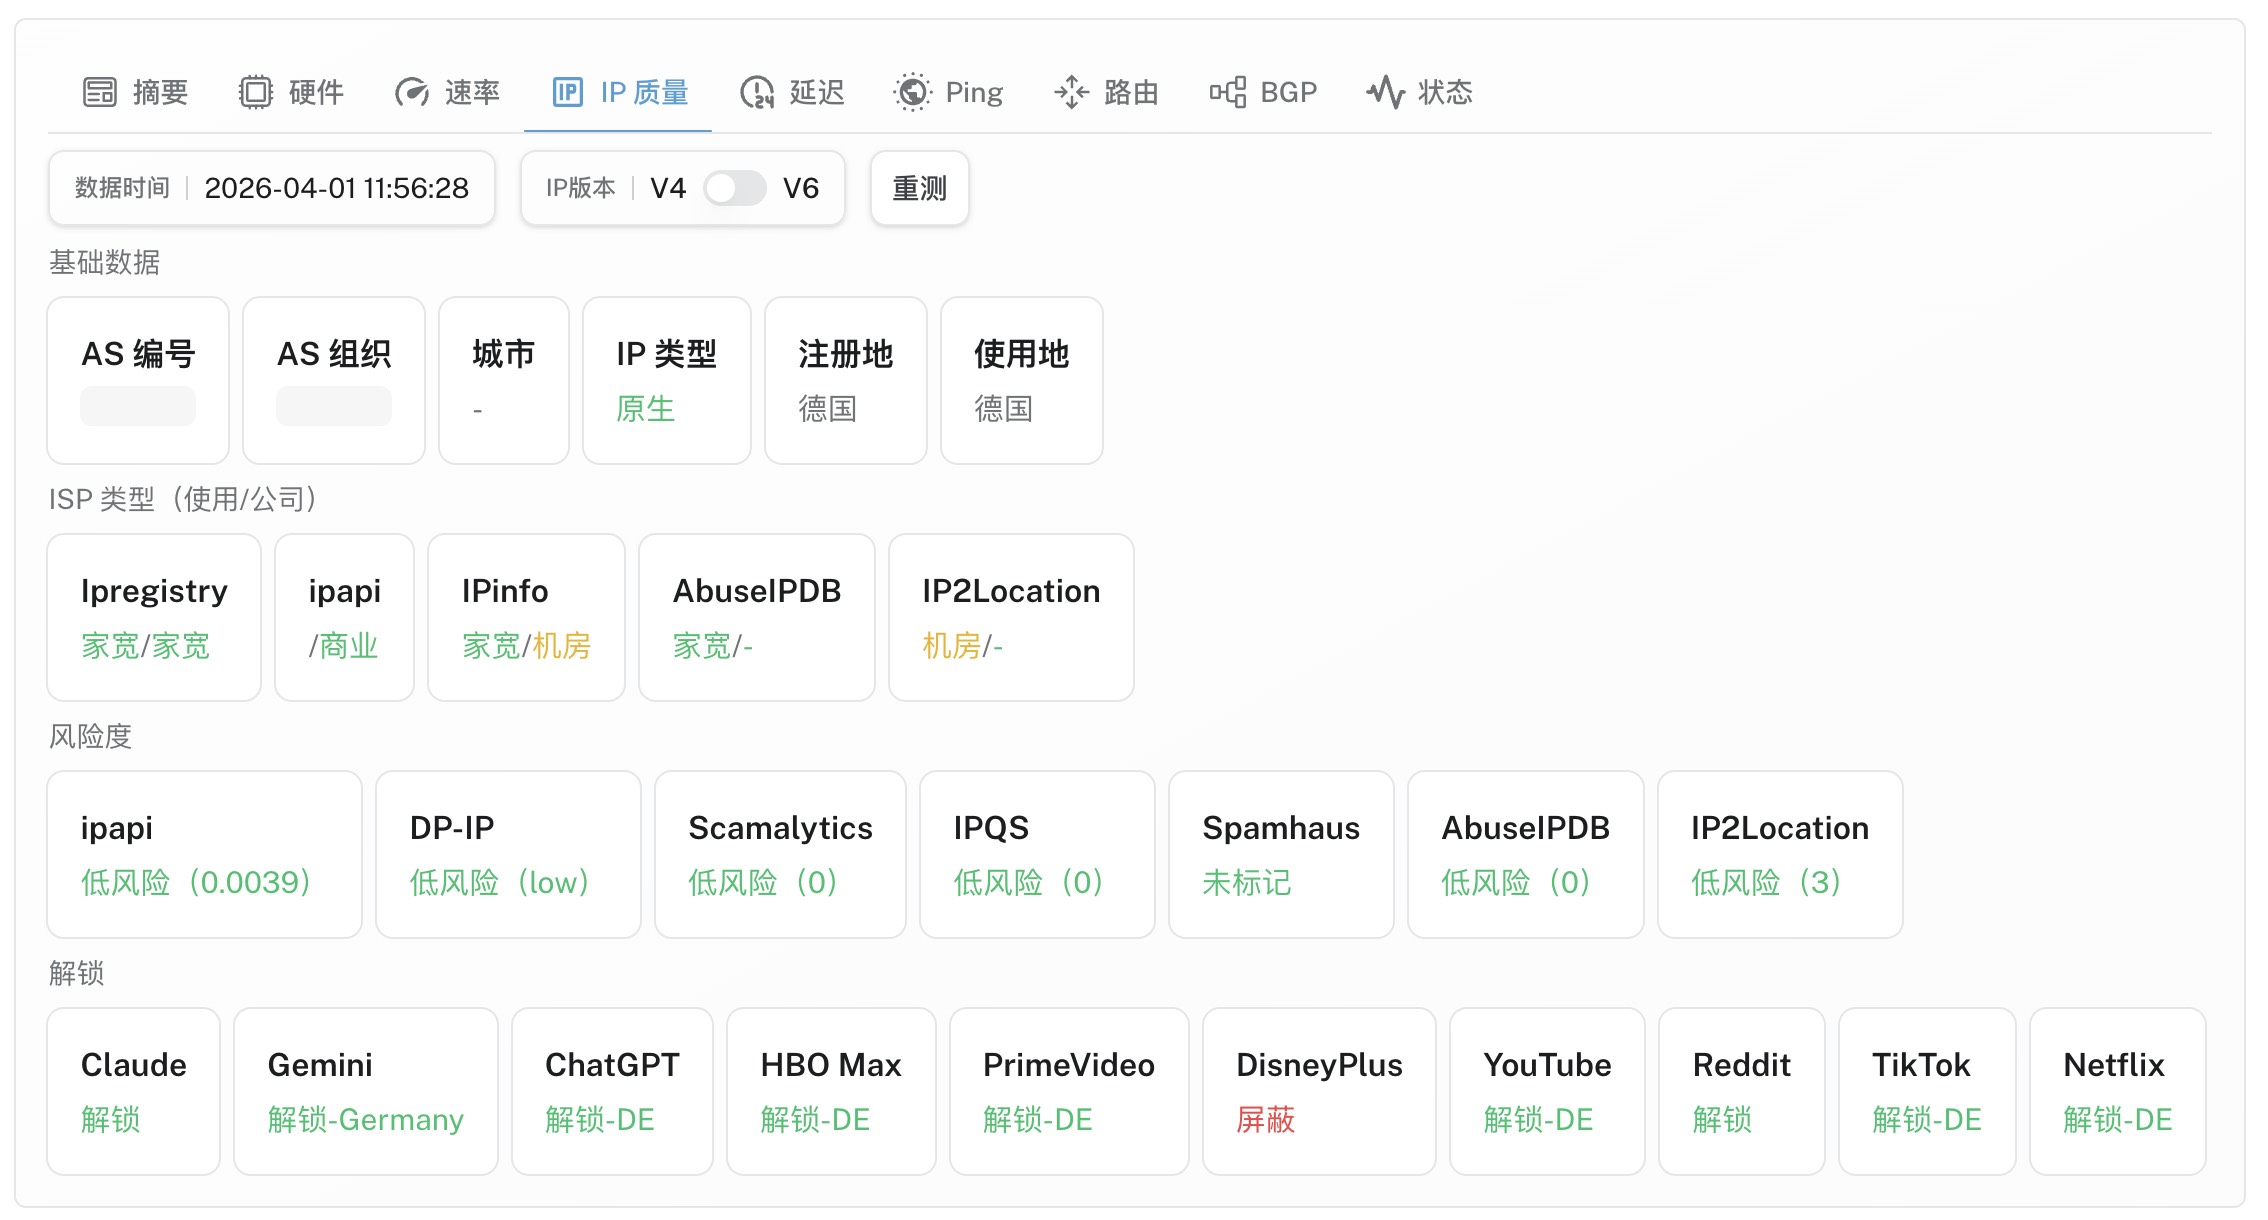Click the 解锁 section heading

coord(77,973)
